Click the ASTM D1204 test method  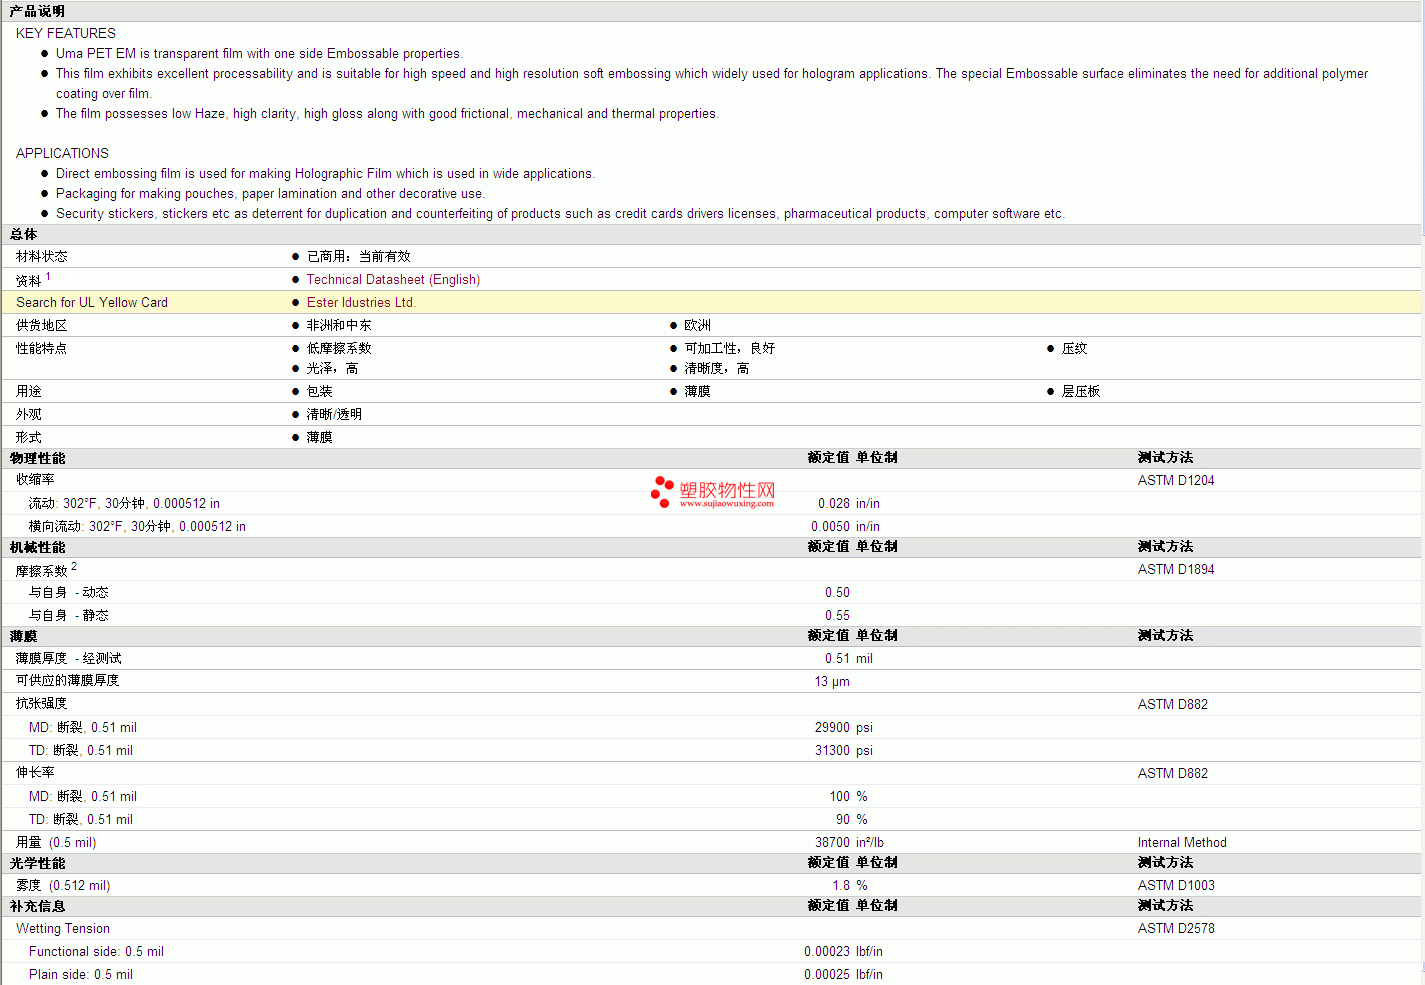(1176, 481)
